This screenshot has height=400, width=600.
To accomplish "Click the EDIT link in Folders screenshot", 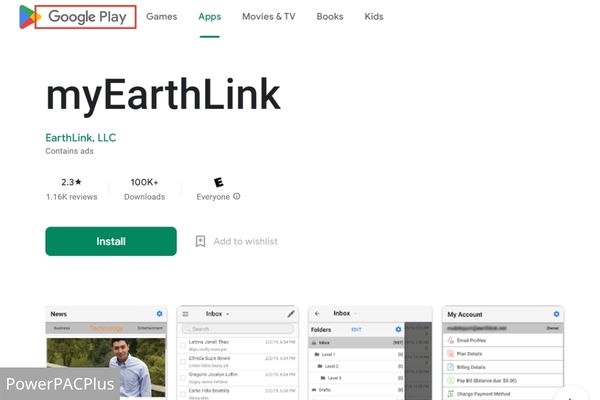I will point(356,330).
